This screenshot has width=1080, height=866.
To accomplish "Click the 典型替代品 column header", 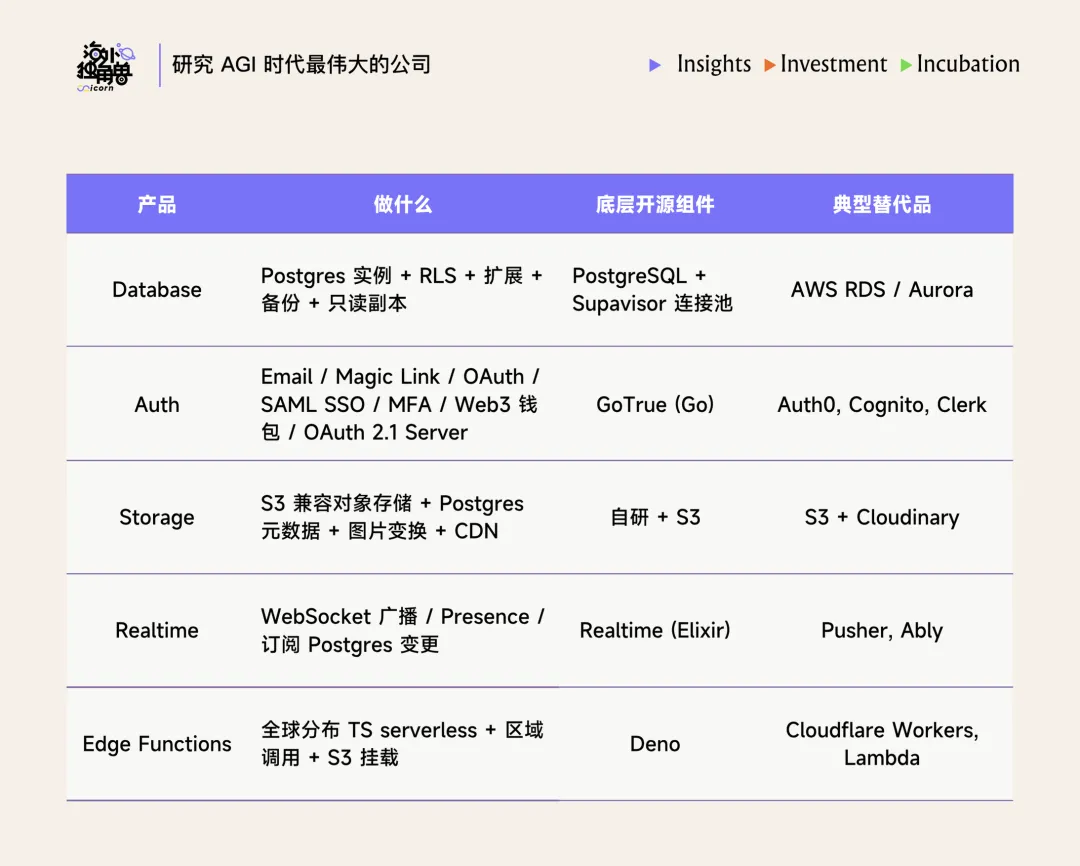I will click(x=882, y=205).
